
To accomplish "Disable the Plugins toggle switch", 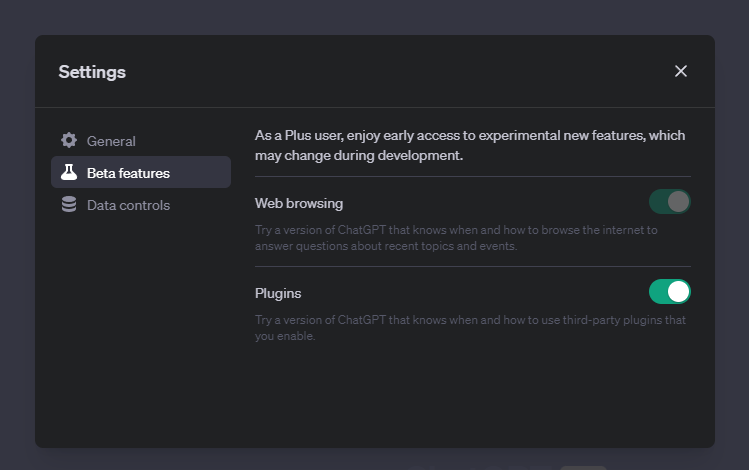I will tap(670, 292).
